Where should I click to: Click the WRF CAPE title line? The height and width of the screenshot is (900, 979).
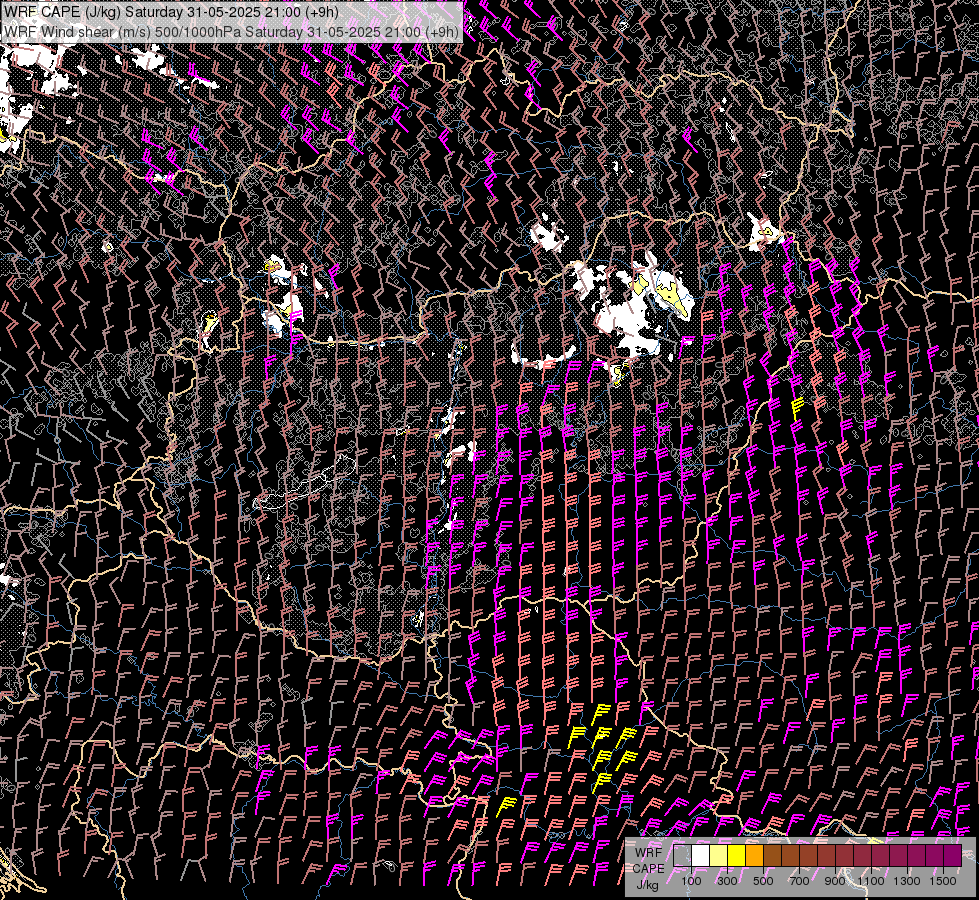tap(171, 12)
